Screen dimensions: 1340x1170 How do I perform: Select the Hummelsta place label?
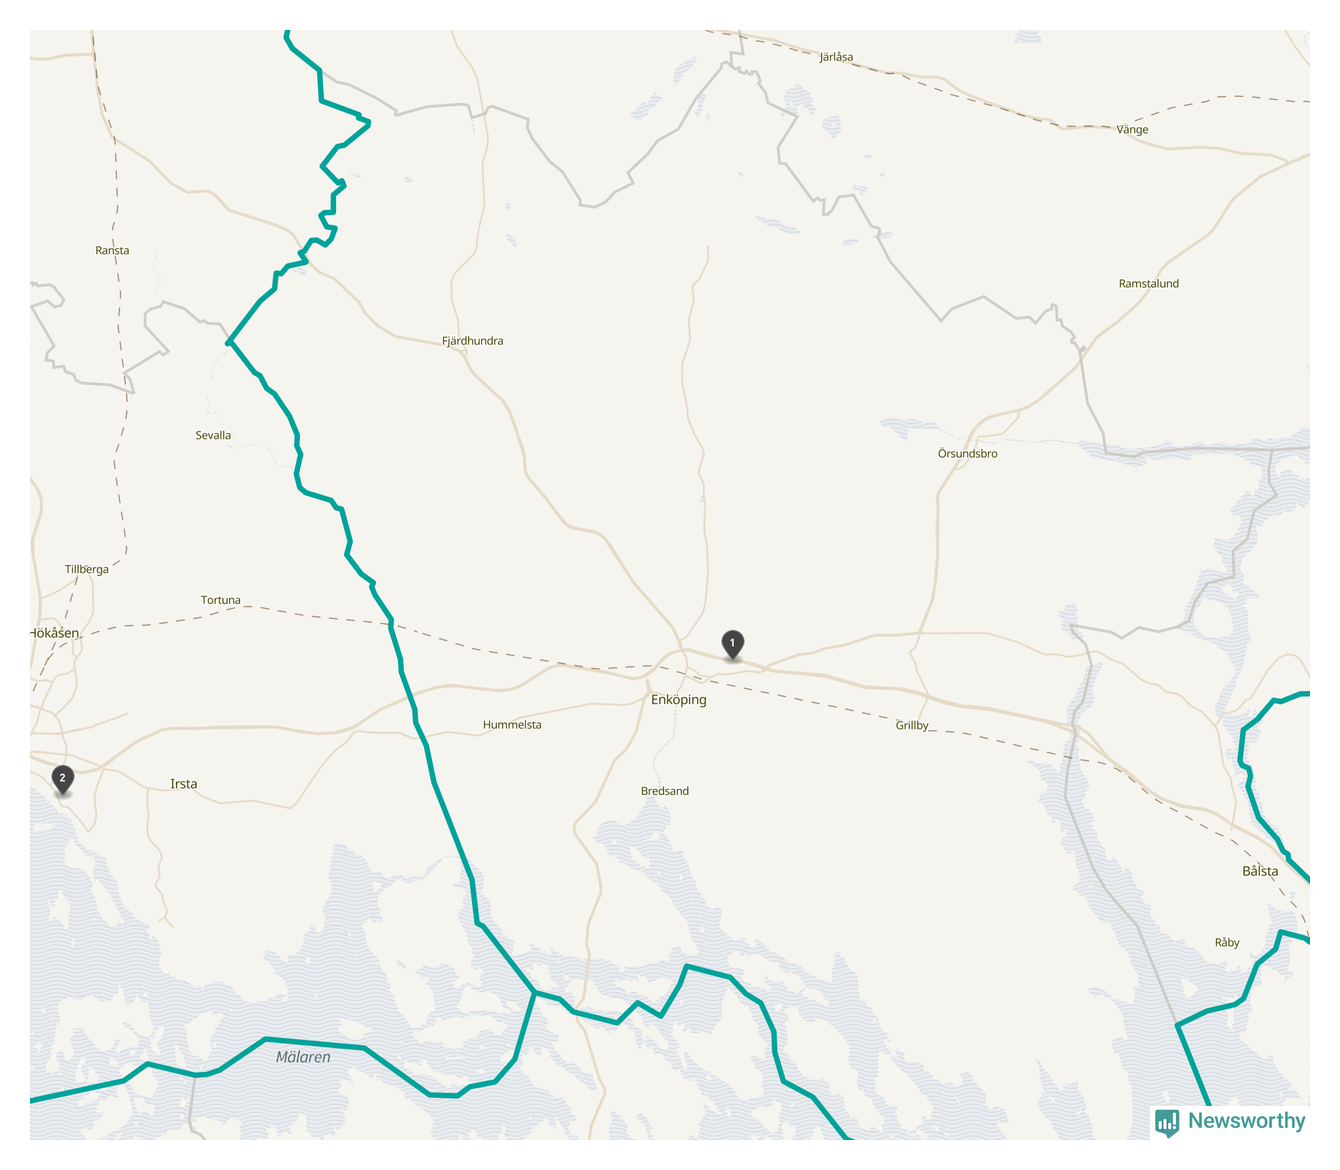pyautogui.click(x=512, y=725)
